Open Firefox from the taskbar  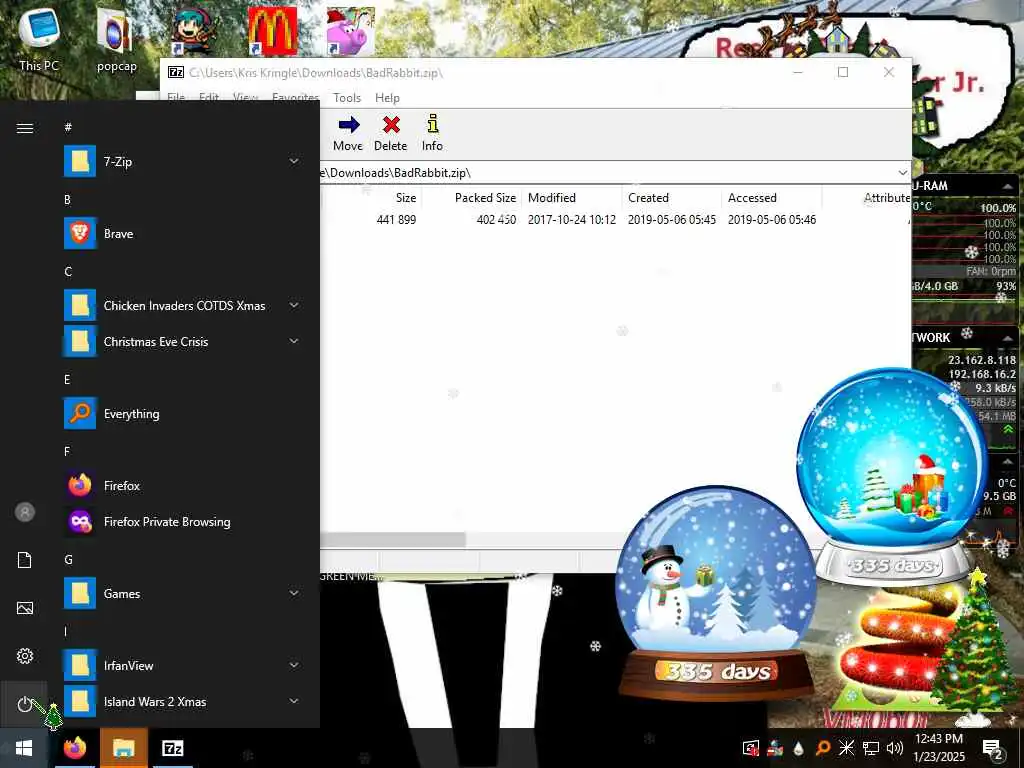pyautogui.click(x=74, y=748)
